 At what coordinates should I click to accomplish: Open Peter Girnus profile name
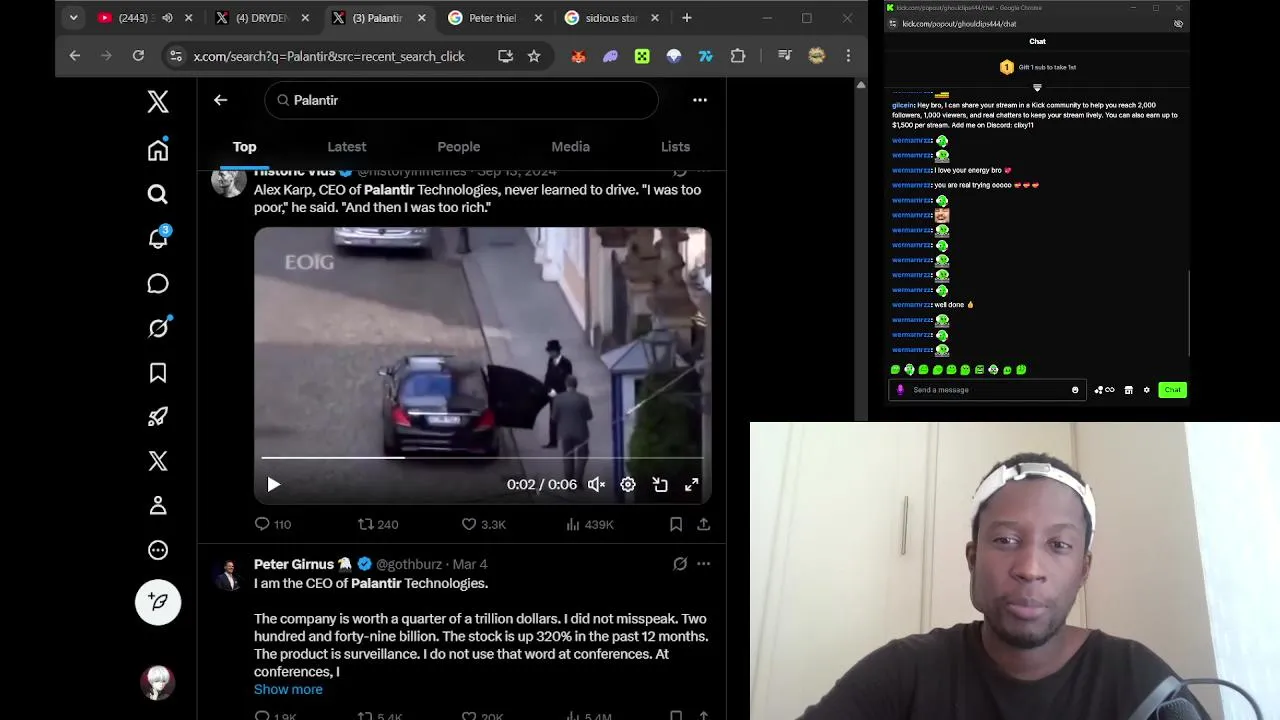pyautogui.click(x=294, y=564)
